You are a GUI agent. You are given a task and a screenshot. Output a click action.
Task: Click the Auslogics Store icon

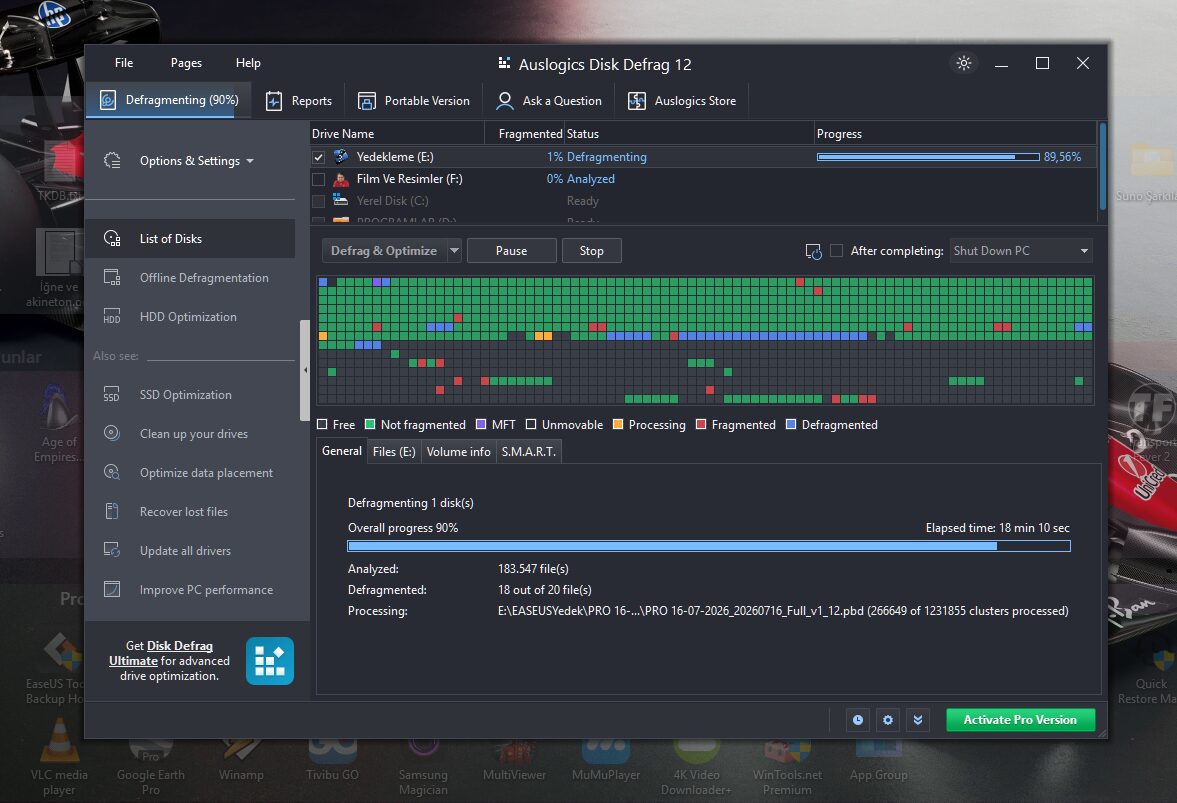coord(637,101)
